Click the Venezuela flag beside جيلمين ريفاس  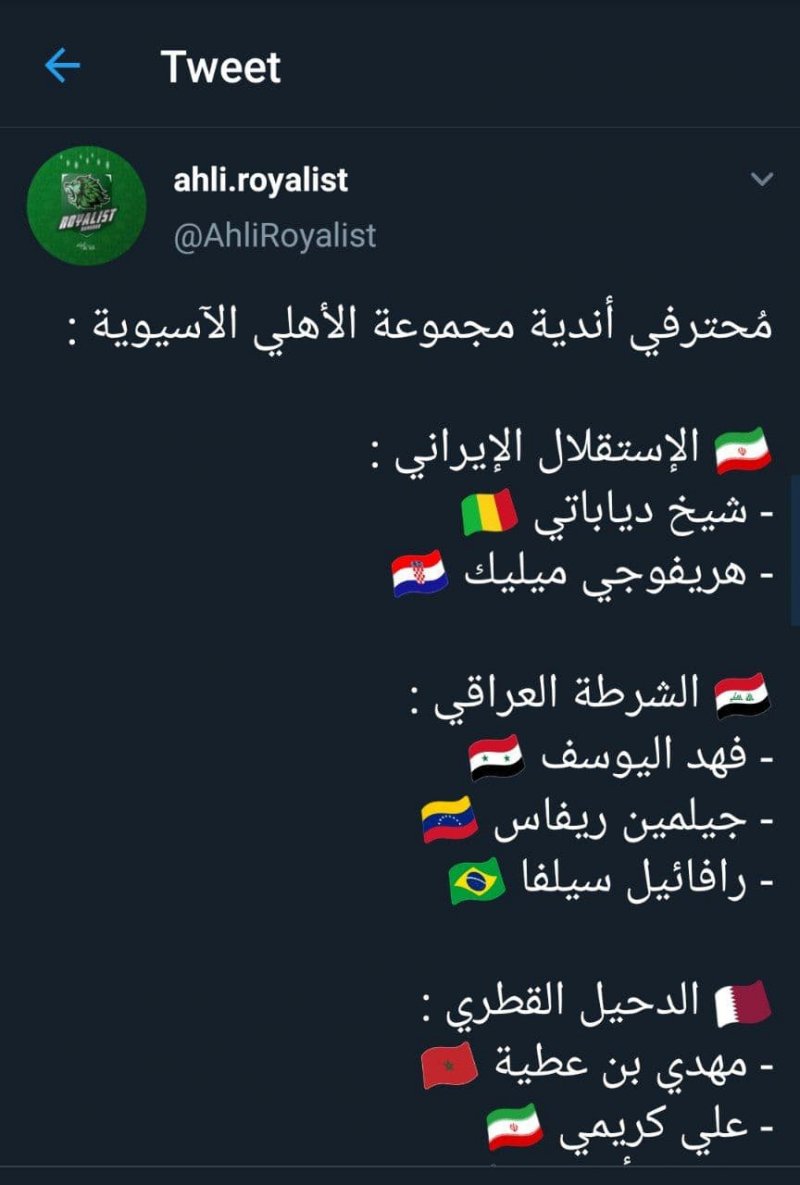450,820
